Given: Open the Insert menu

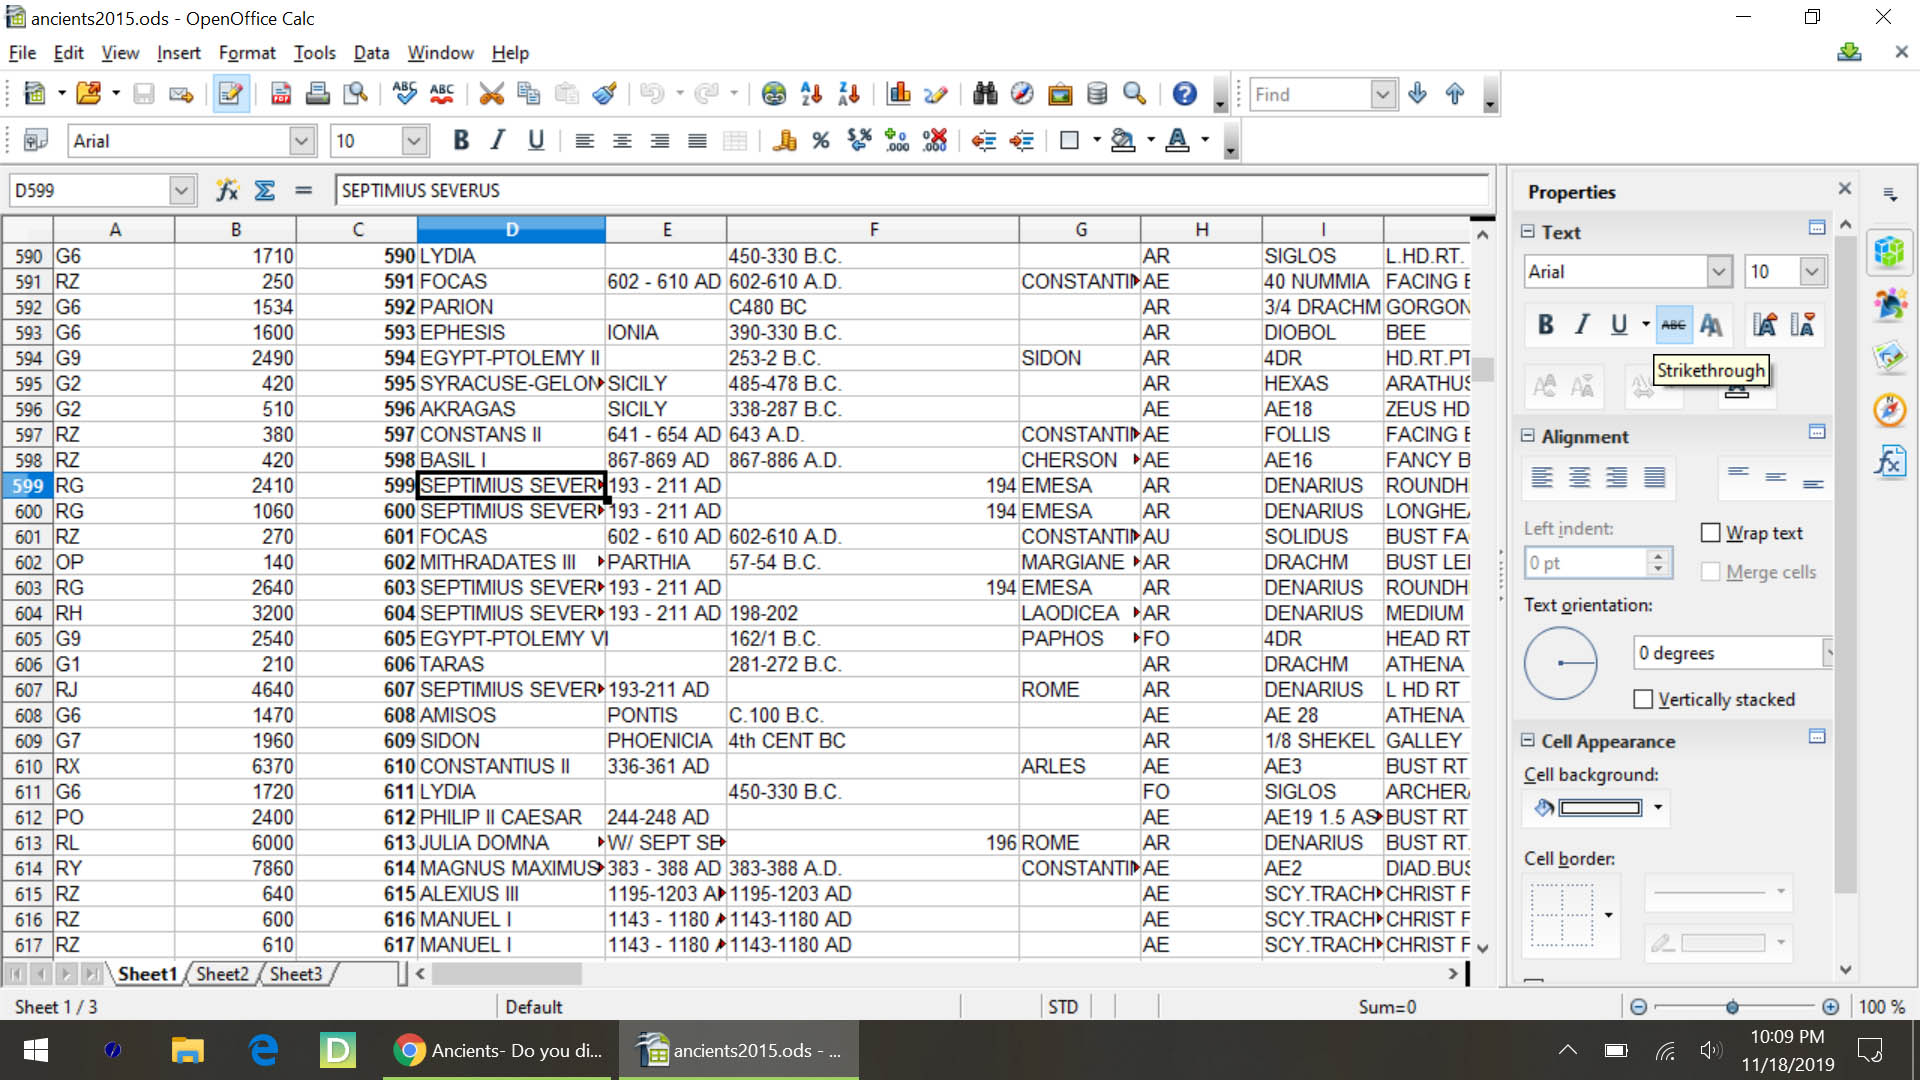Looking at the screenshot, I should point(178,53).
